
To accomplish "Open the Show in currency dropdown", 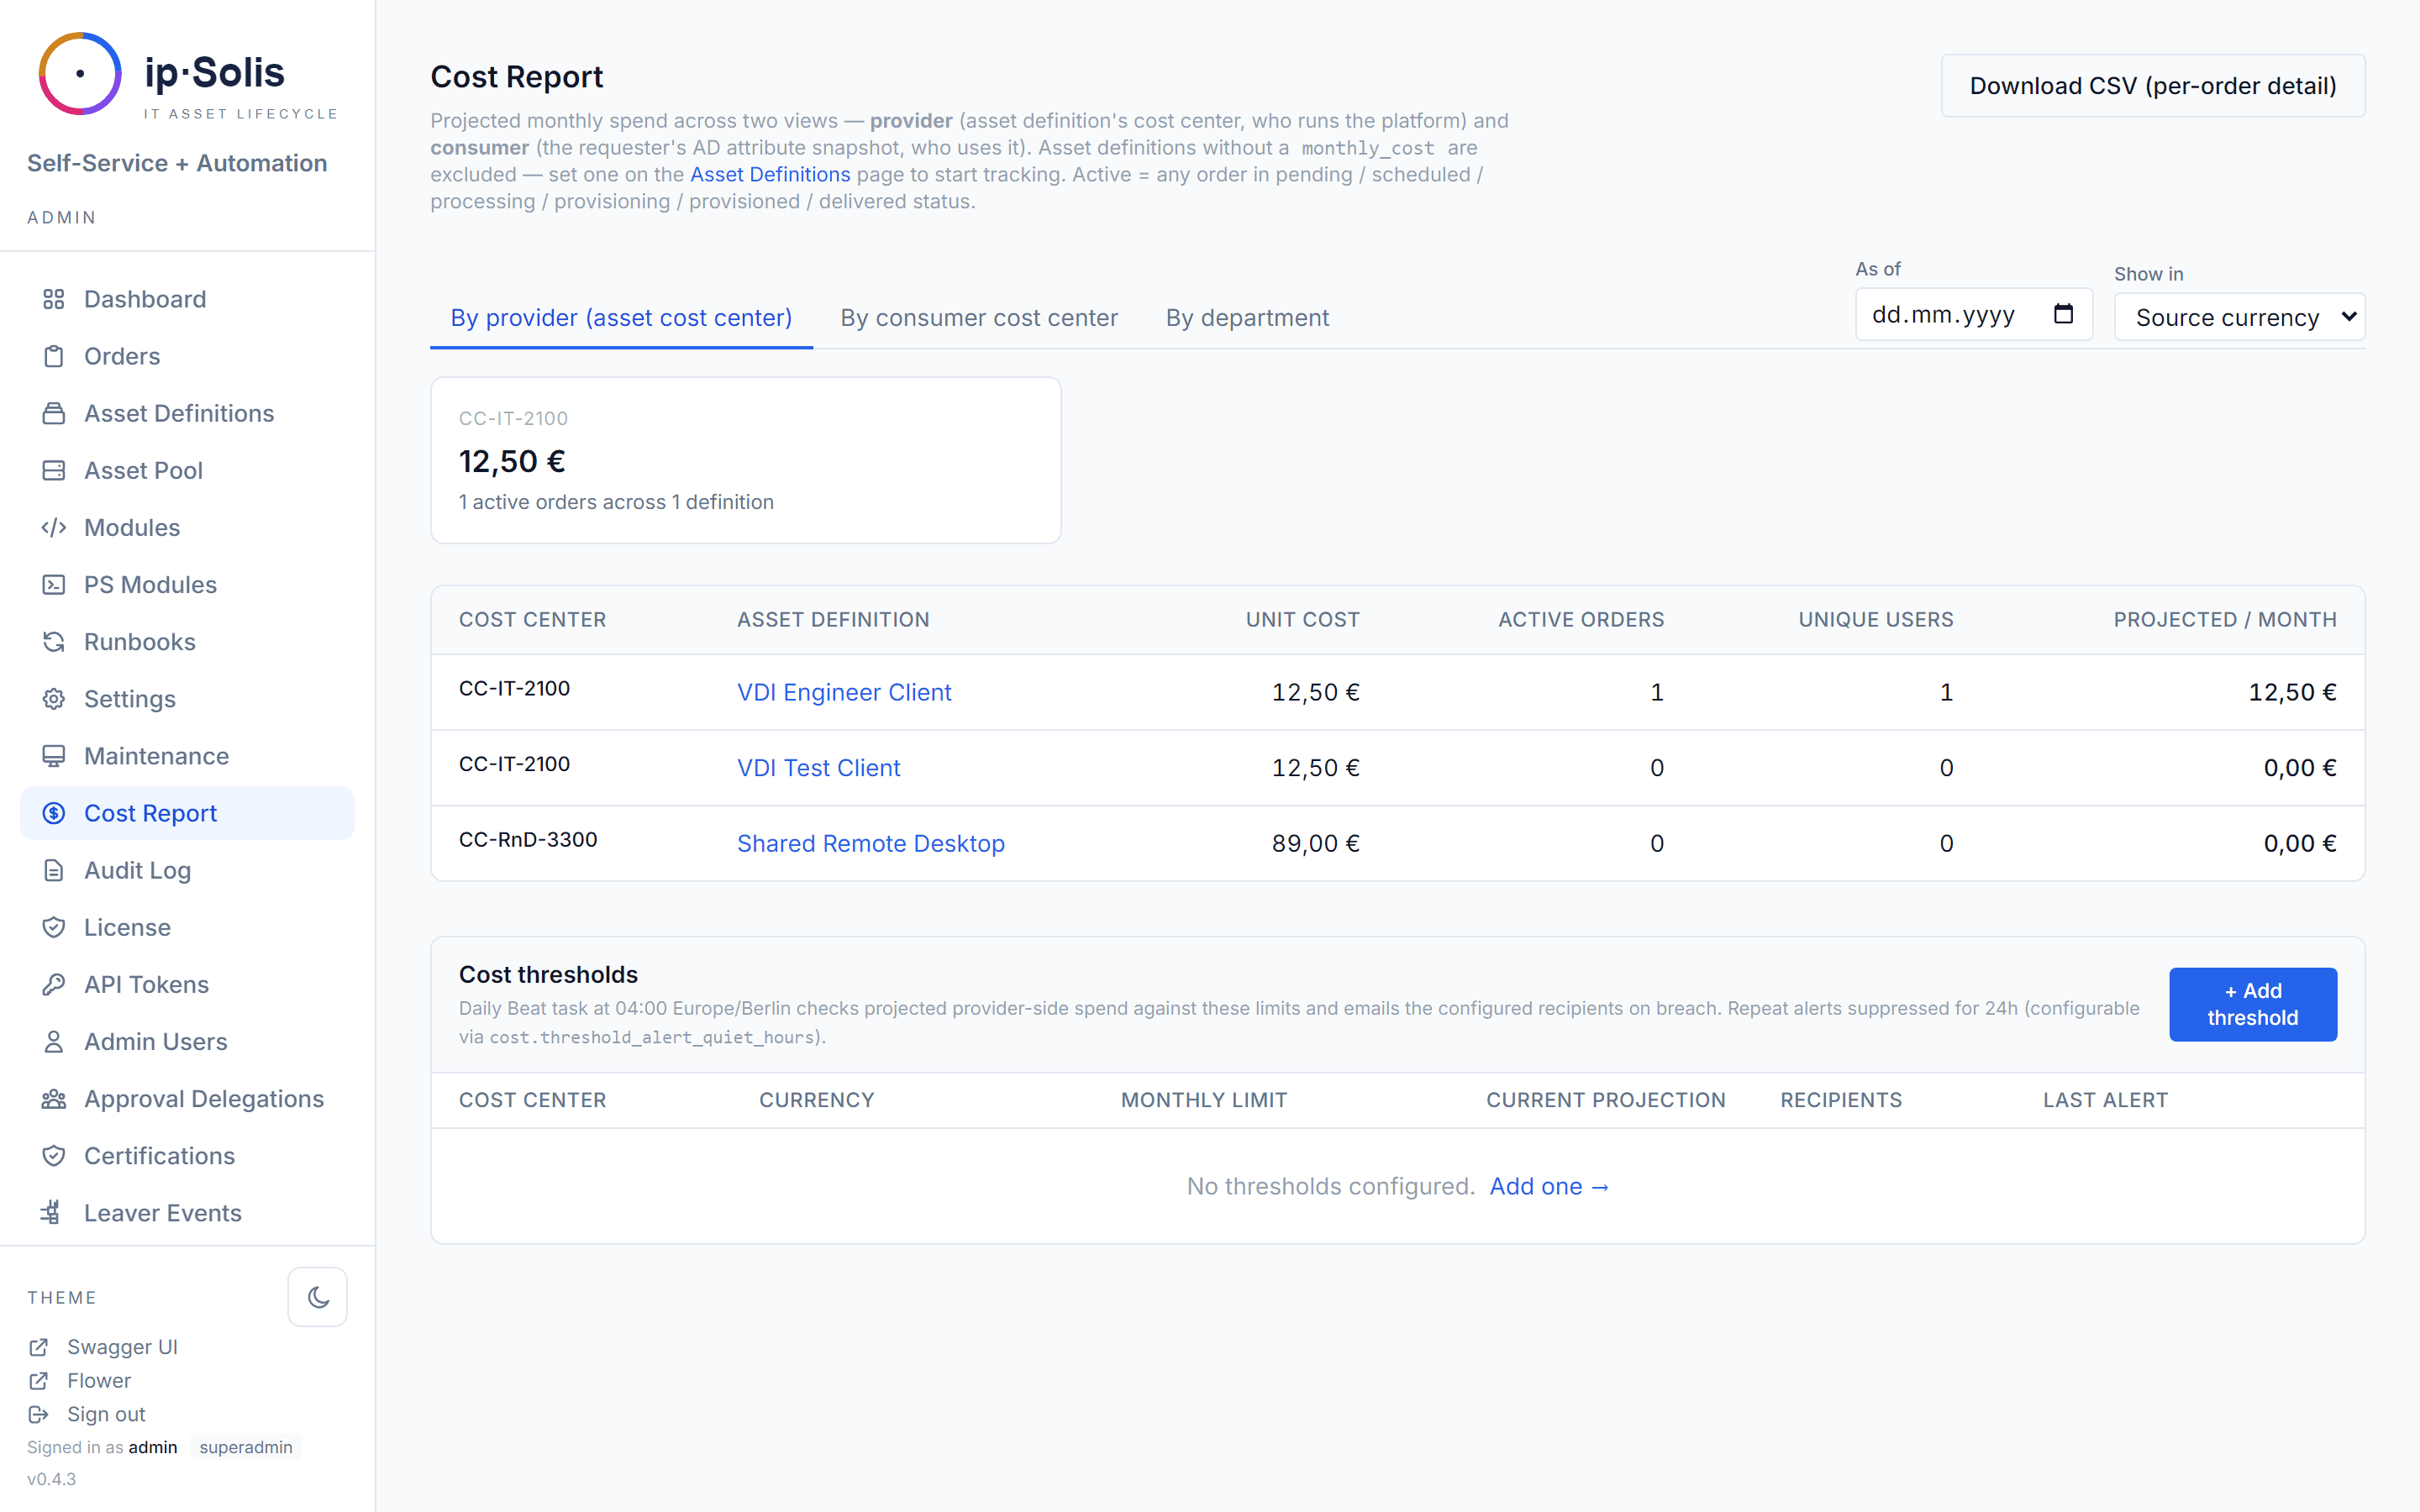I will pos(2239,317).
